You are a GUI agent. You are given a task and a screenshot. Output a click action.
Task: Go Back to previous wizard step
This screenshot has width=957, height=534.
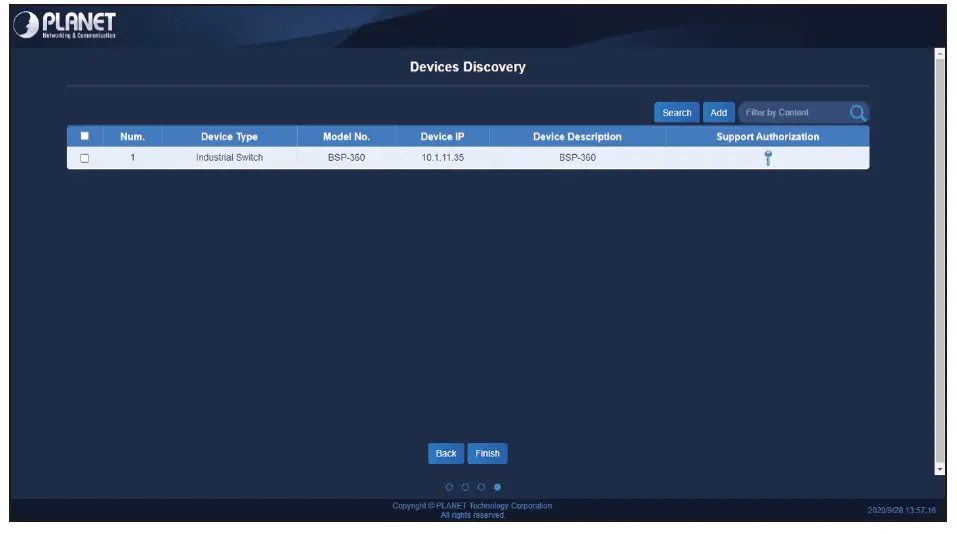coord(446,453)
